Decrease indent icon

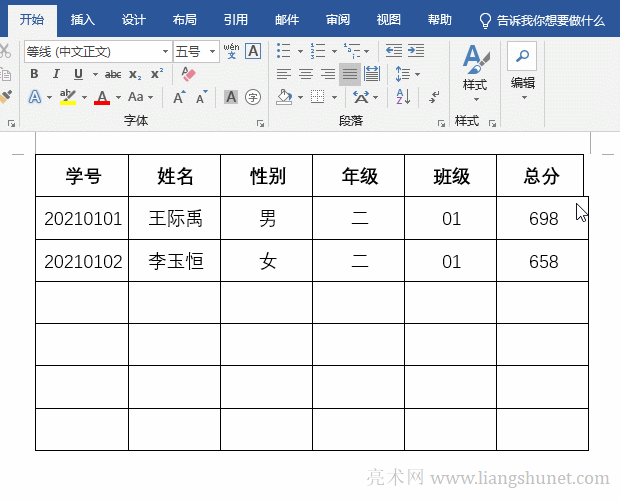point(394,51)
